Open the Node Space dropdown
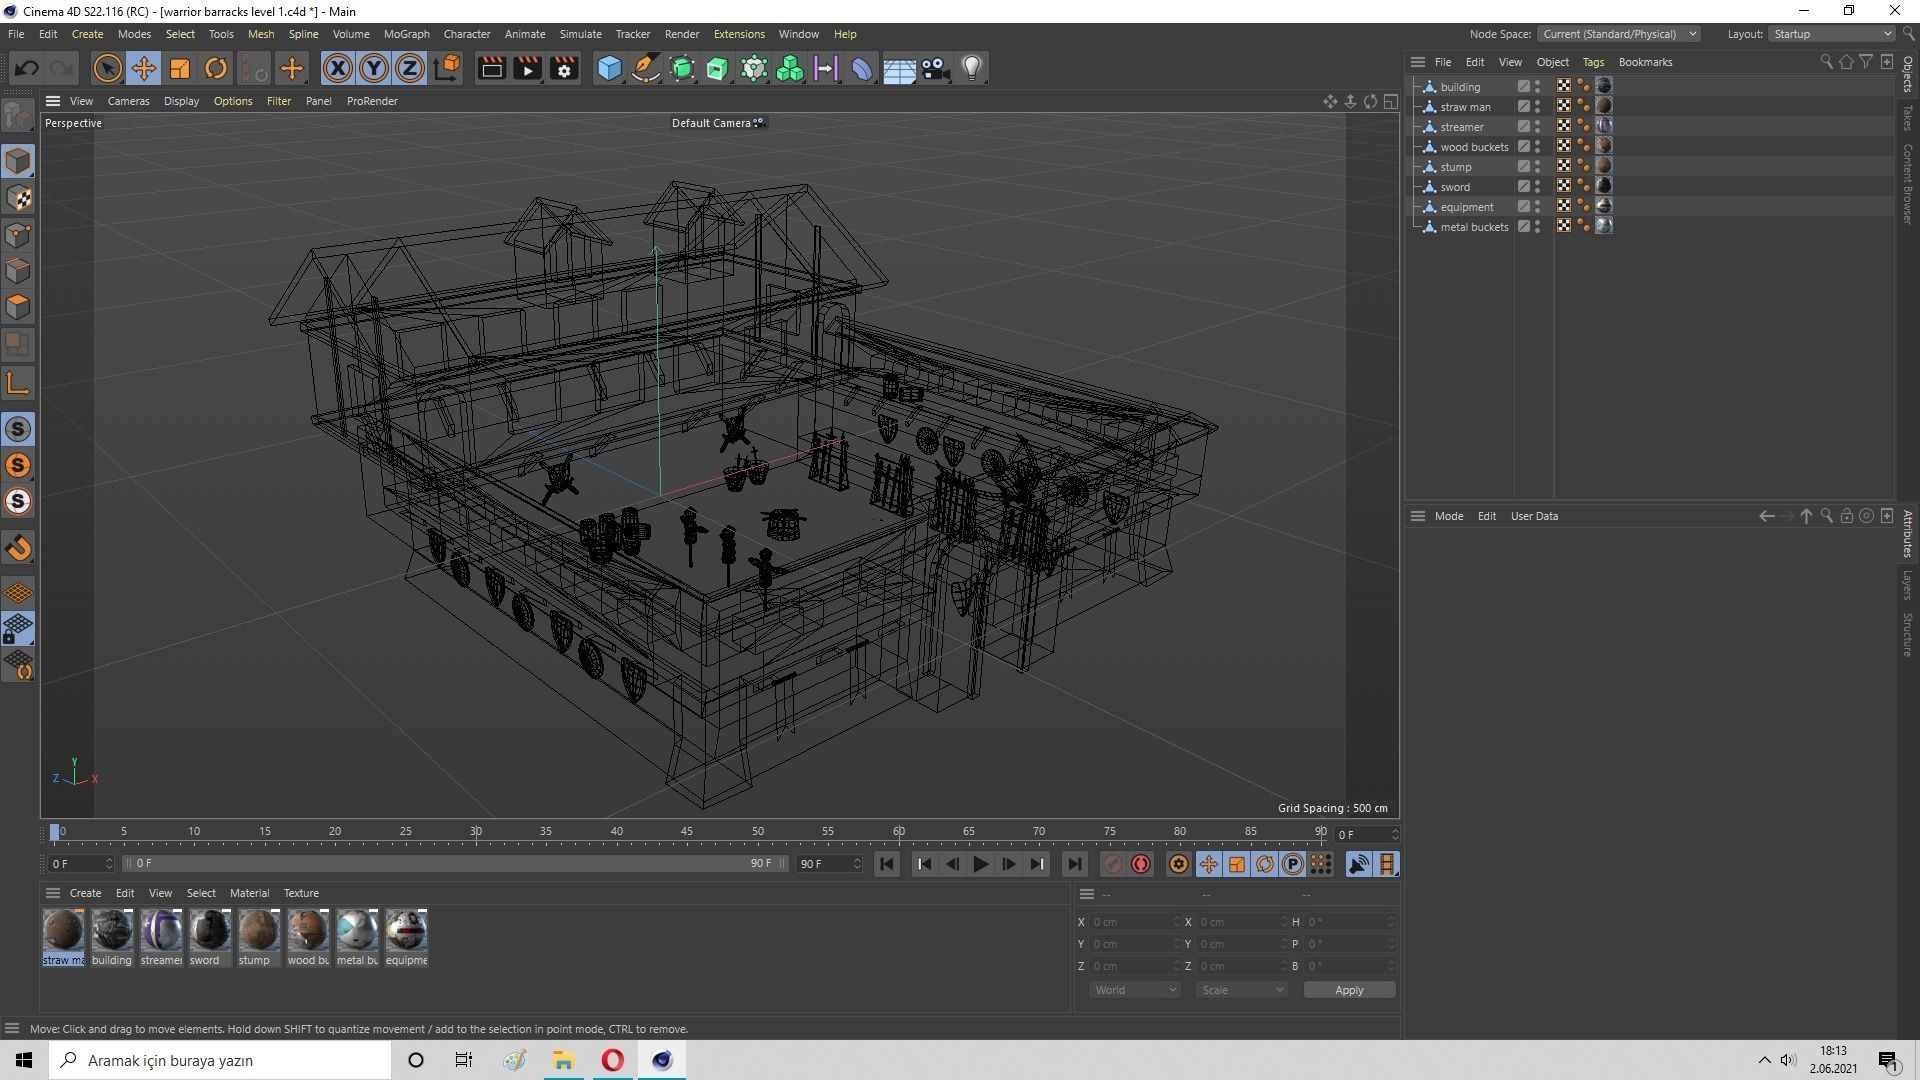Screen dimensions: 1920x1080 tap(1617, 34)
